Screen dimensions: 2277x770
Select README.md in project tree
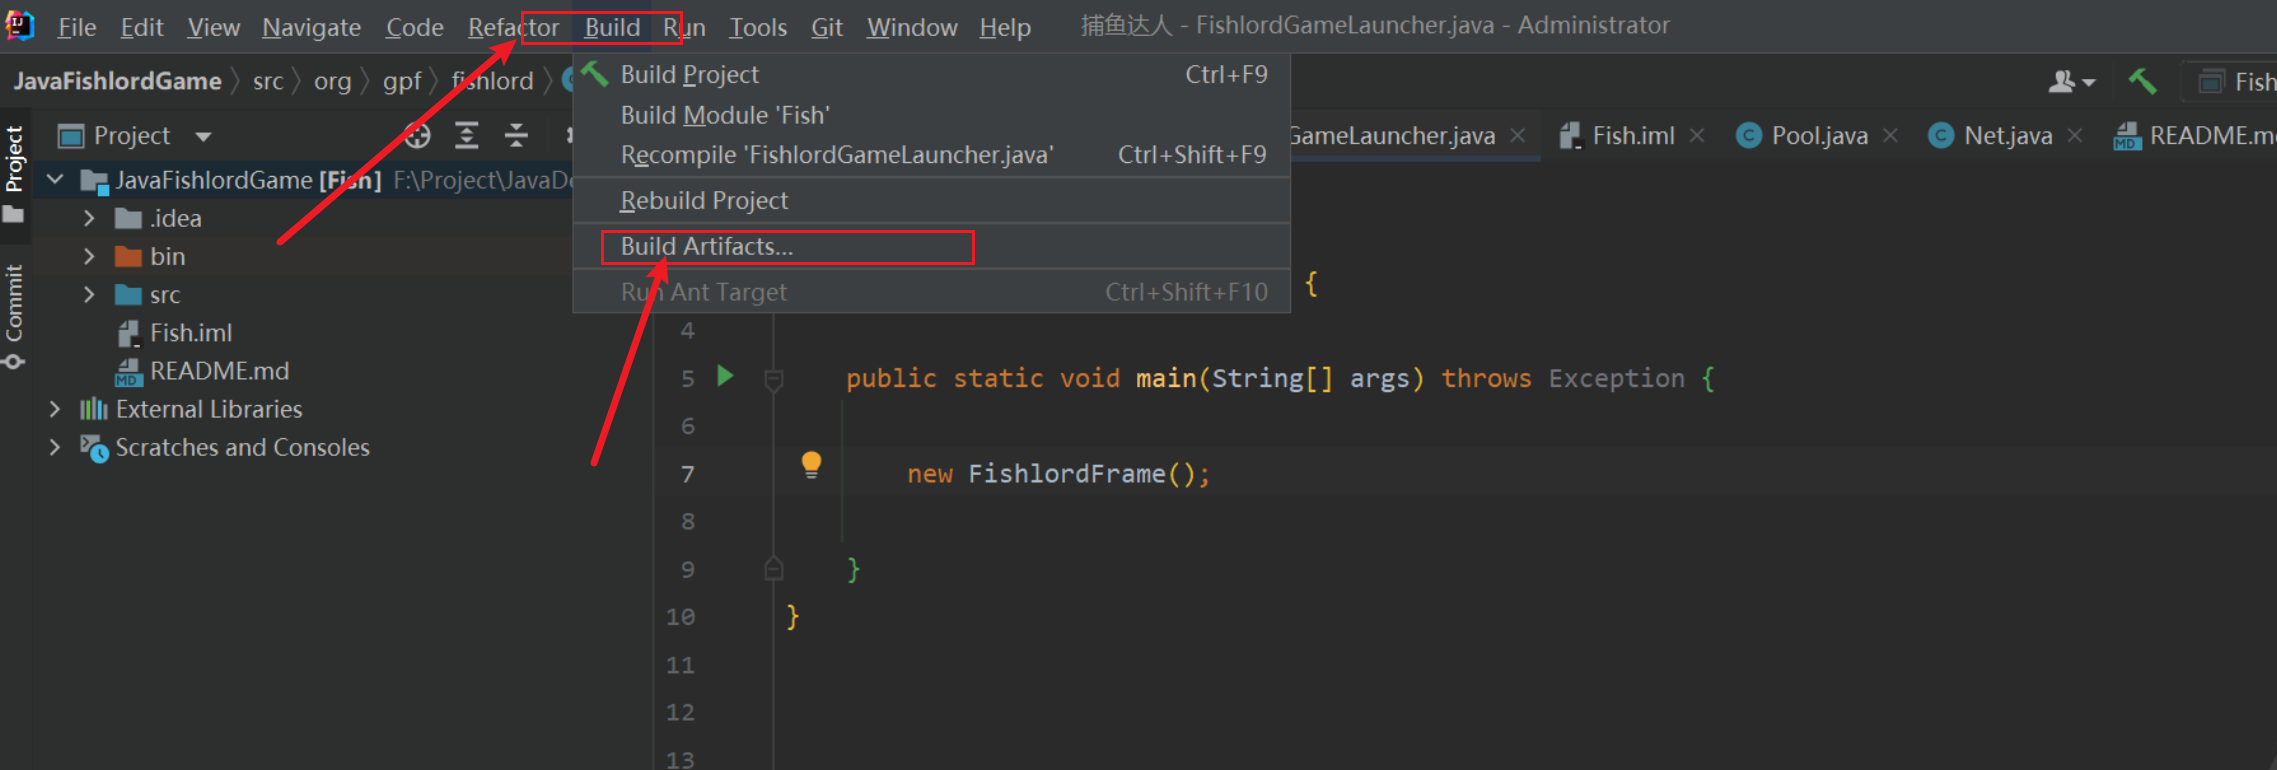[x=219, y=371]
